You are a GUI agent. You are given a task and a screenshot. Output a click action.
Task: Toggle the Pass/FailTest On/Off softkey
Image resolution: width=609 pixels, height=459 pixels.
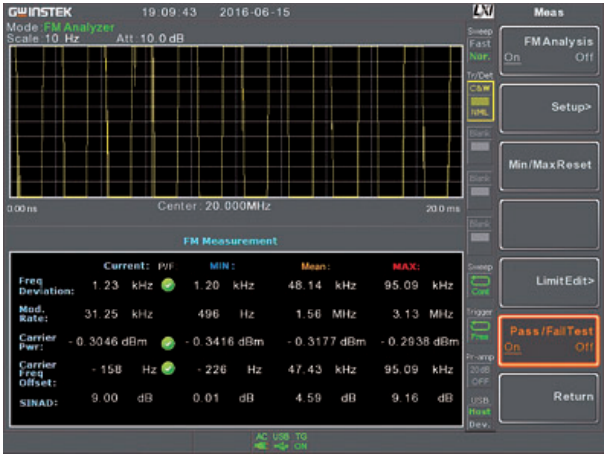pos(549,341)
